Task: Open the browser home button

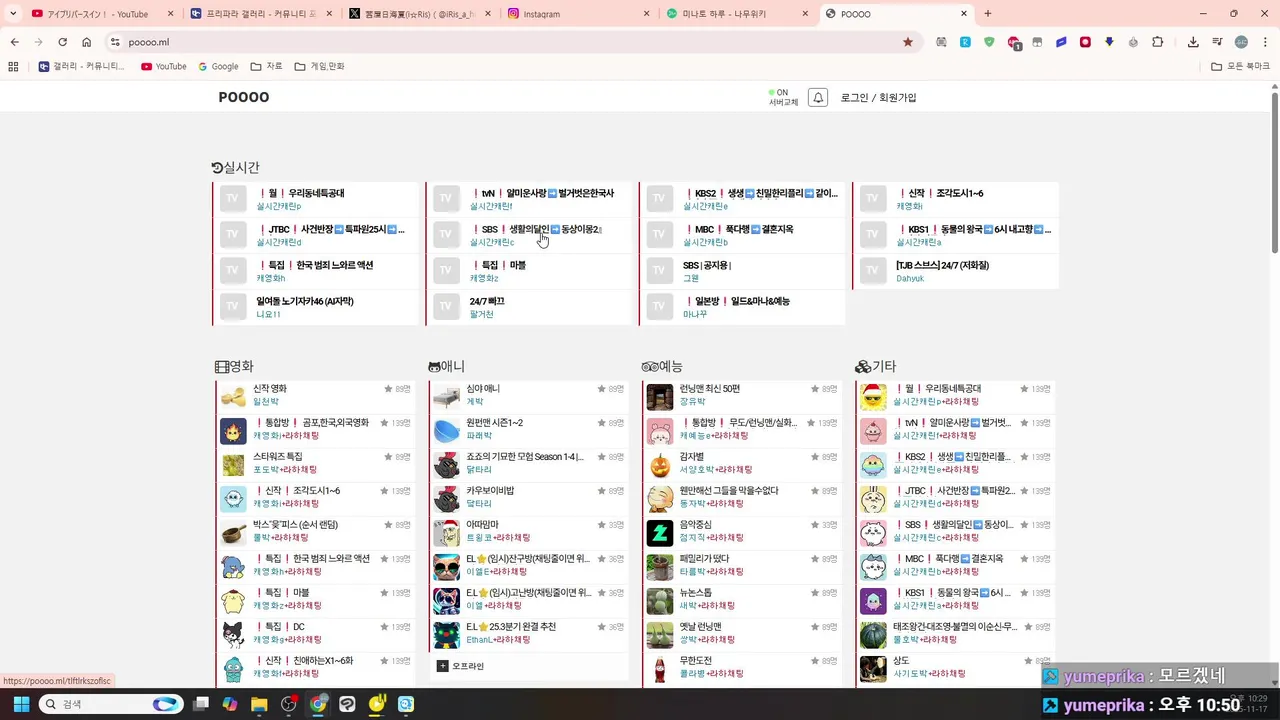Action: click(86, 42)
